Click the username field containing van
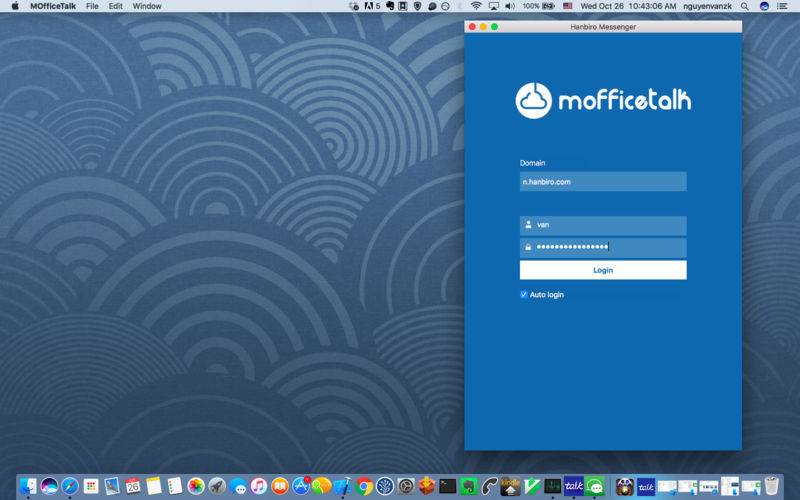The height and width of the screenshot is (500, 800). click(603, 225)
